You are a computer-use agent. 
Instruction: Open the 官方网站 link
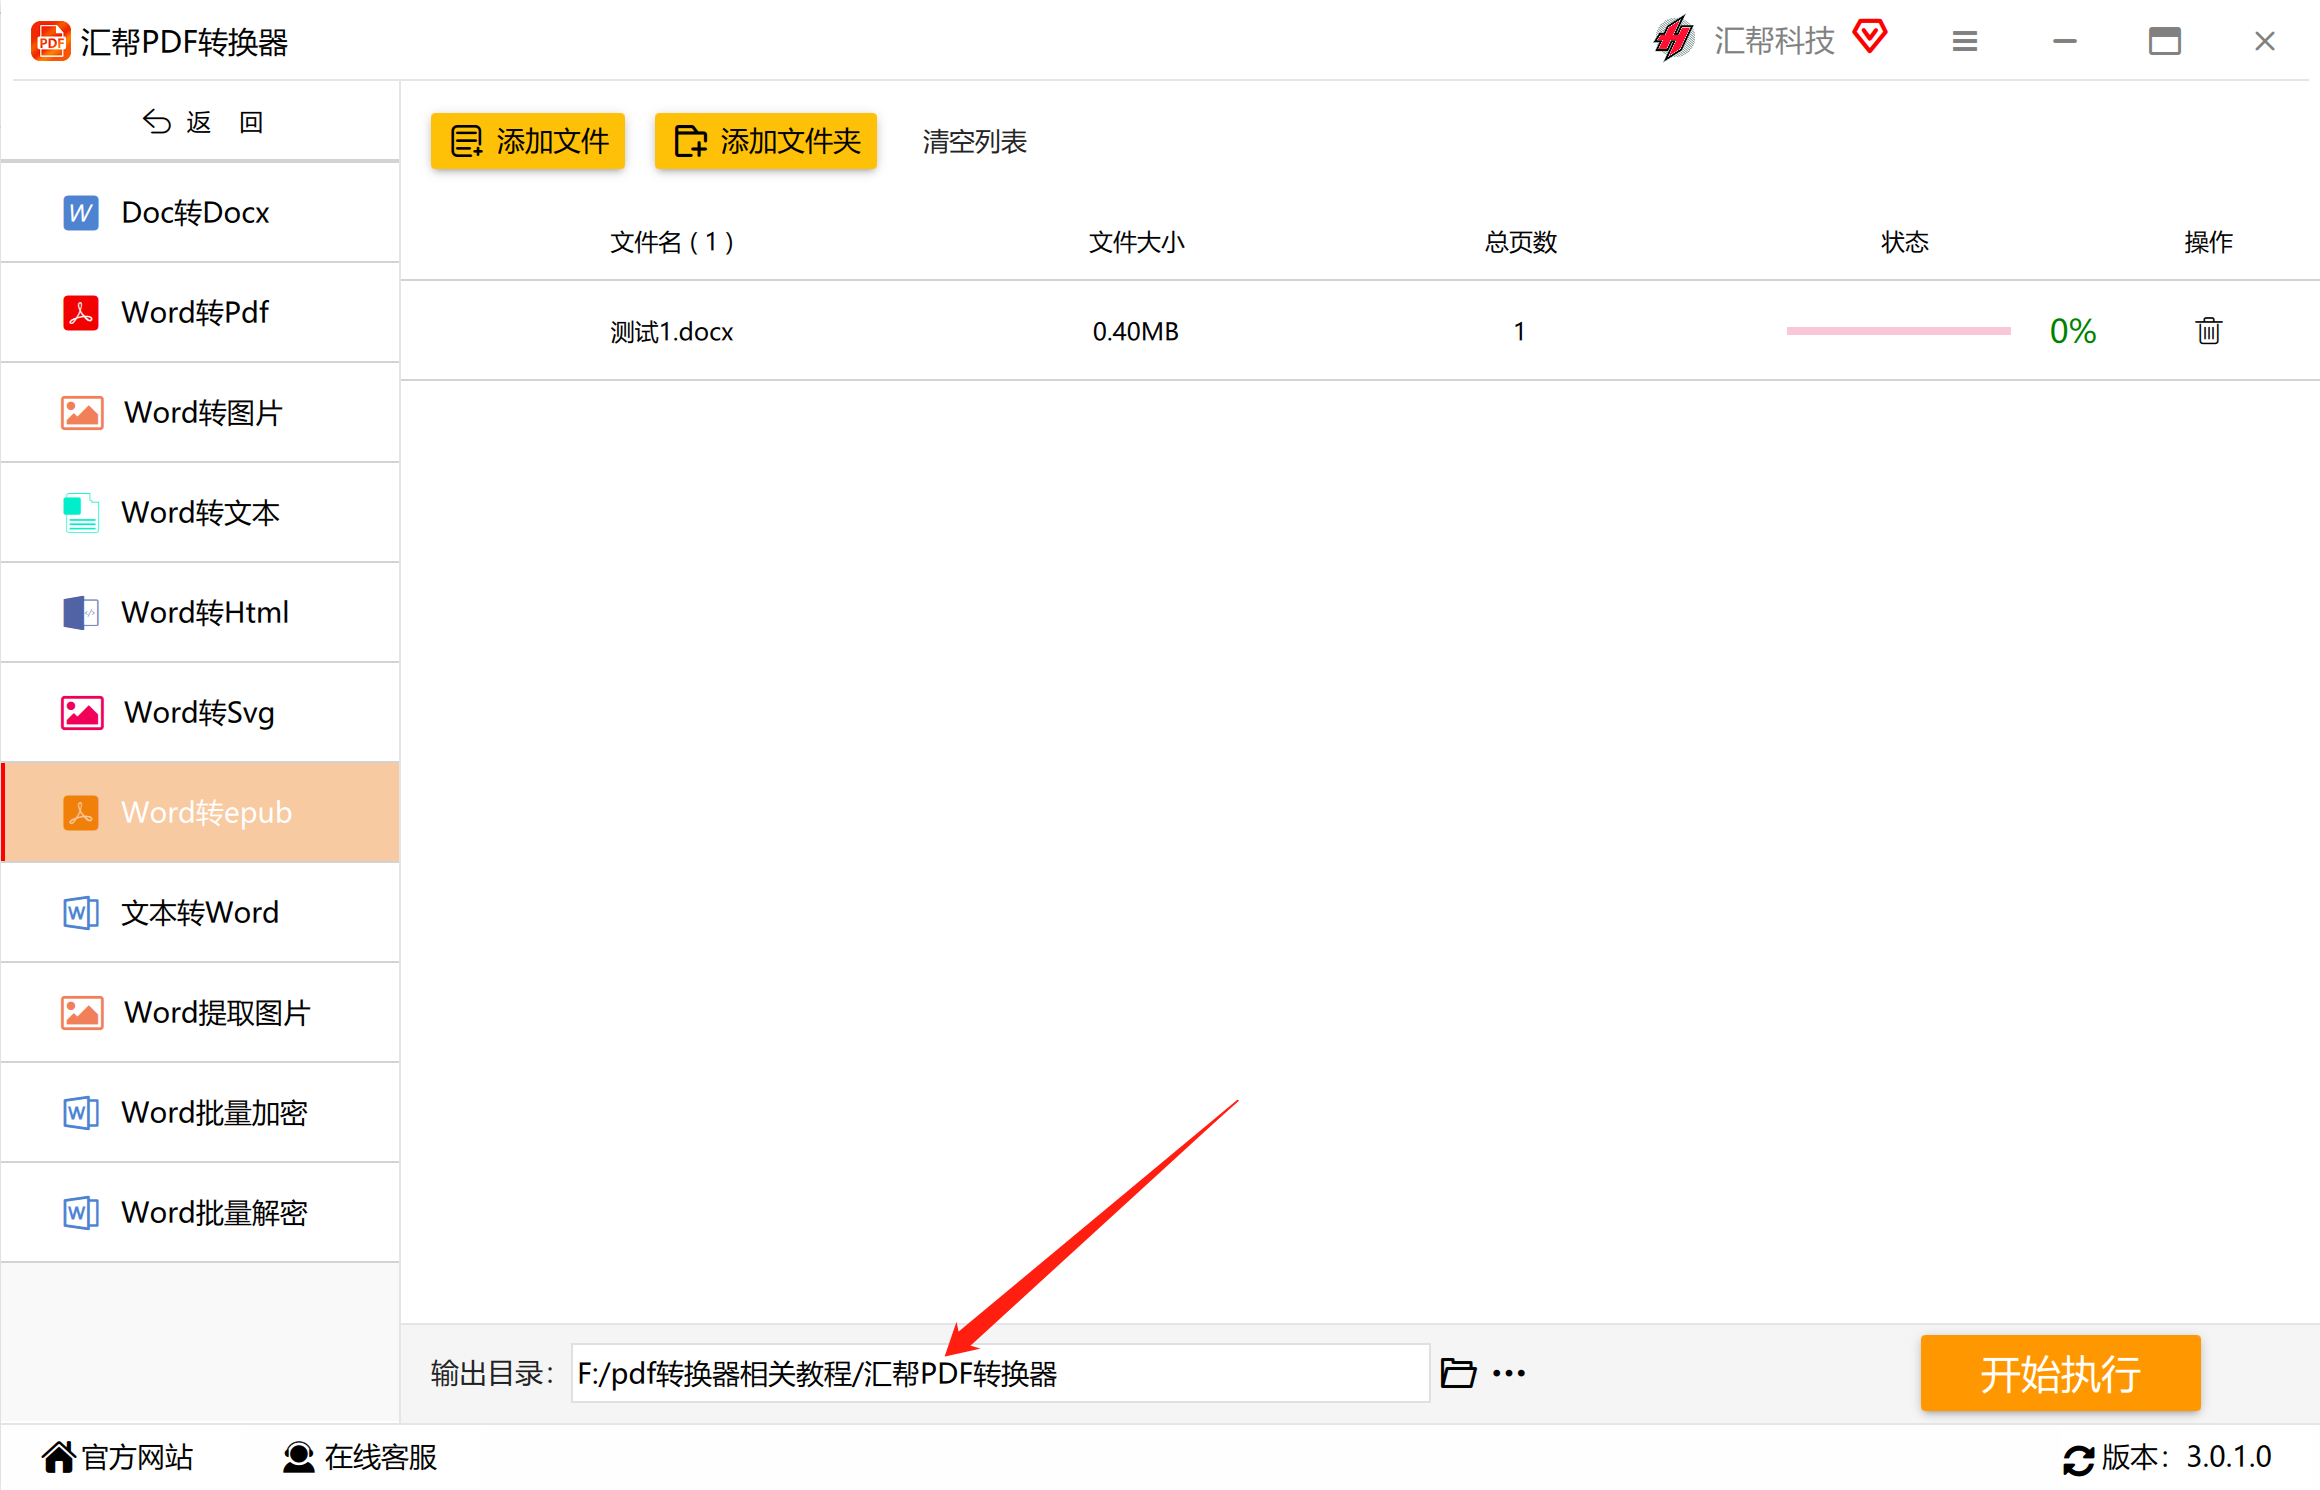118,1458
